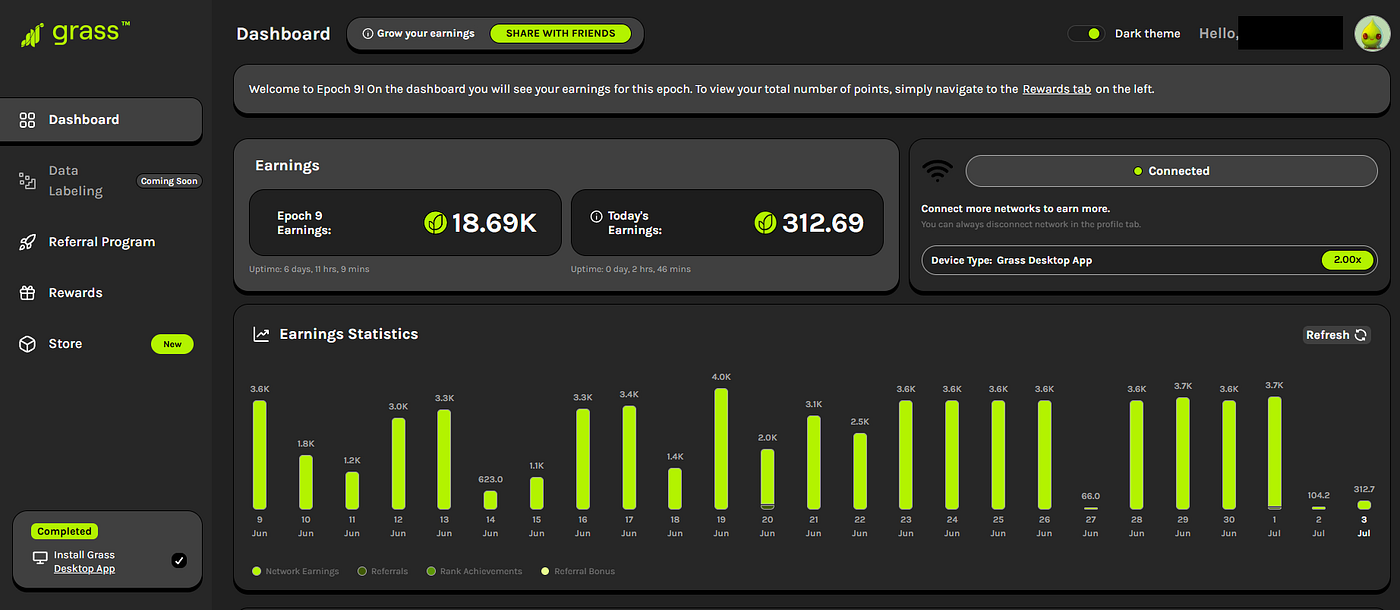Select the 1 Jul bar labeled 3.7K
Screen dimensions: 1400x610
click(x=1274, y=453)
